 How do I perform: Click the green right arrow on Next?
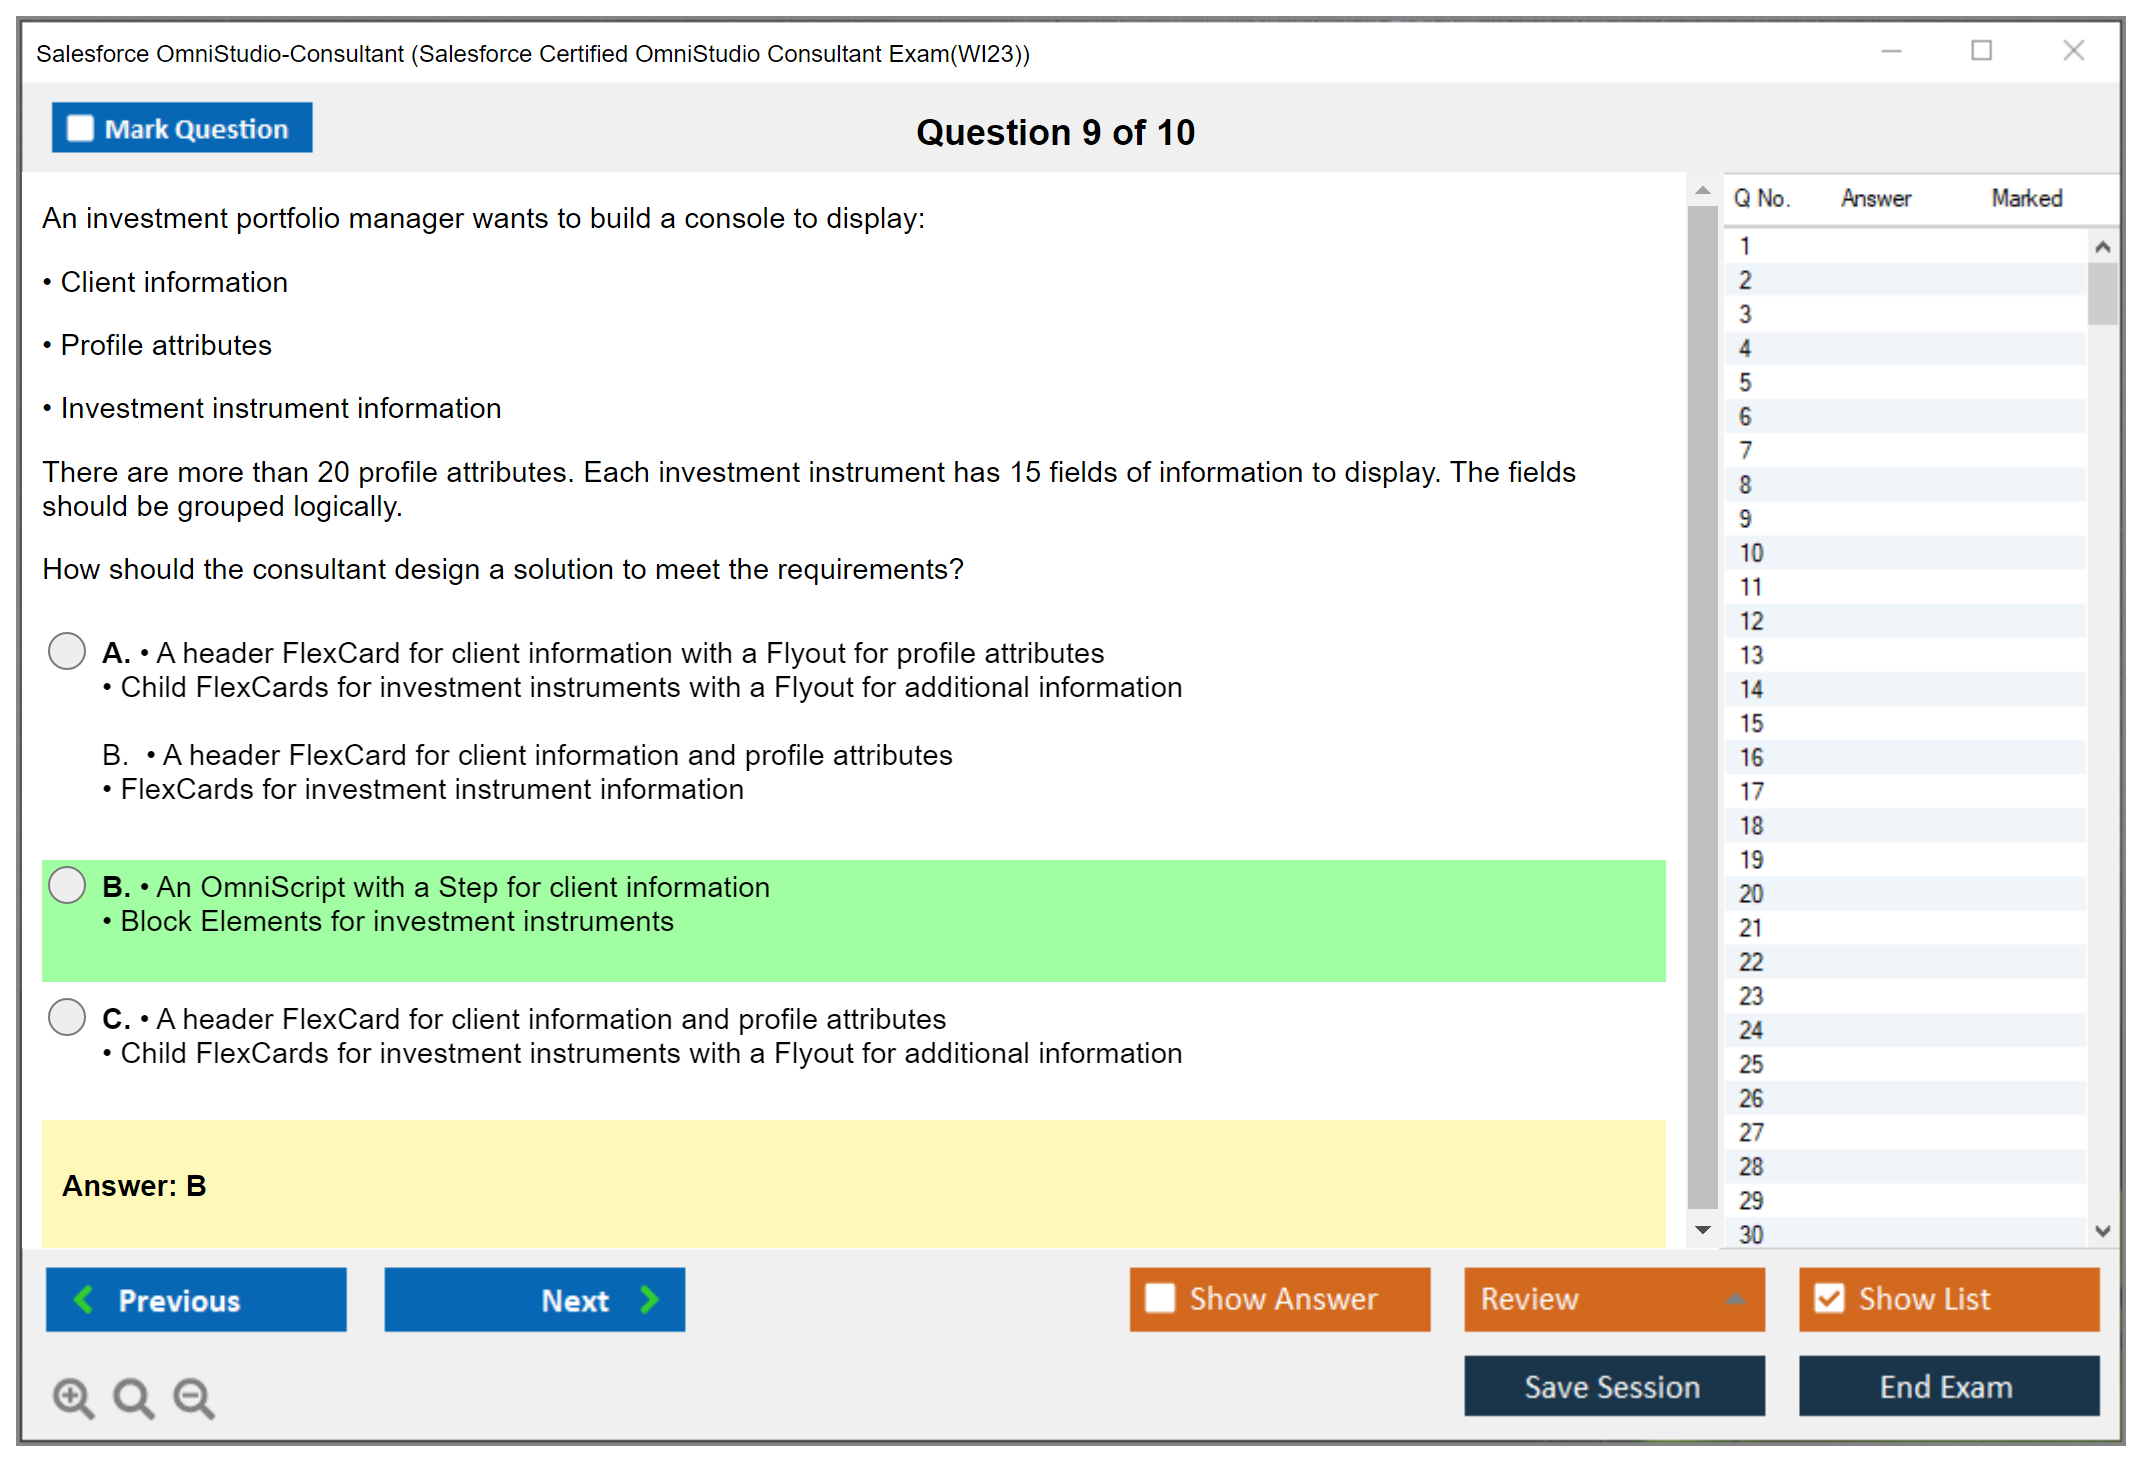click(649, 1299)
